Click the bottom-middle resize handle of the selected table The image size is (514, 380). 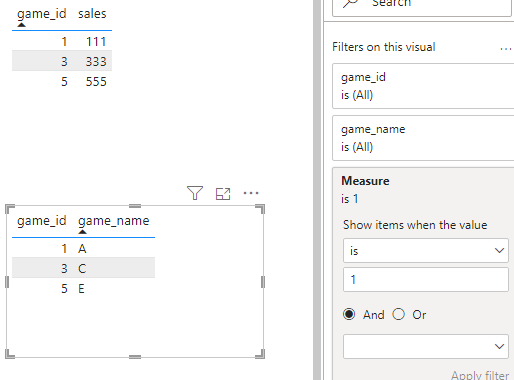tap(135, 357)
